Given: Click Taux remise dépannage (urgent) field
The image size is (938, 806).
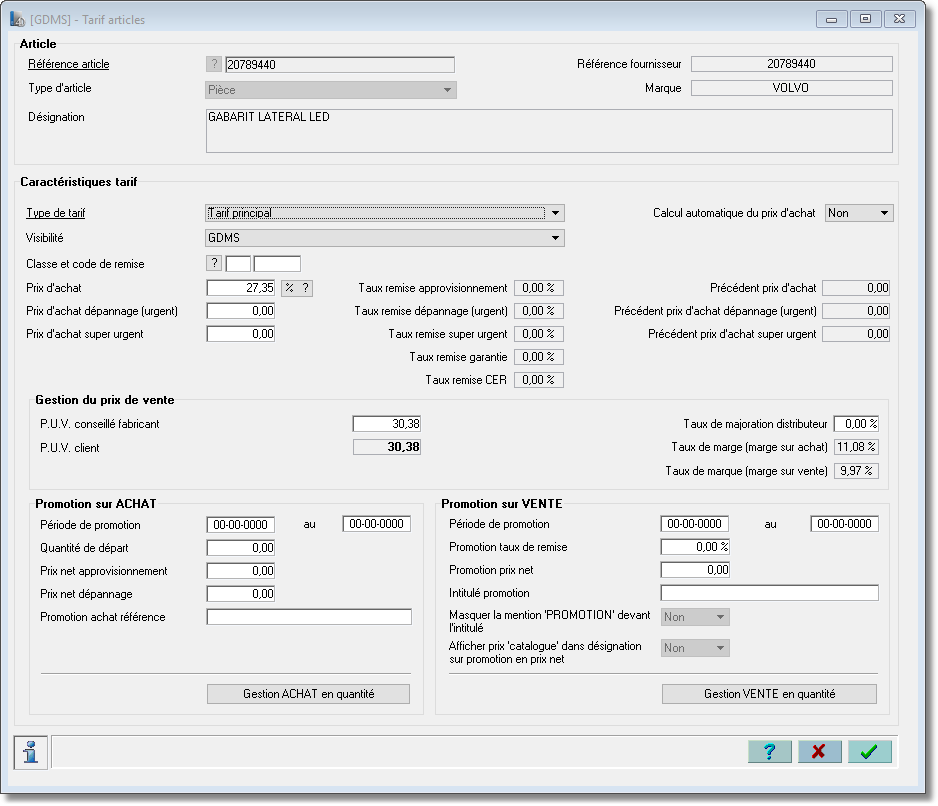Looking at the screenshot, I should (x=538, y=311).
